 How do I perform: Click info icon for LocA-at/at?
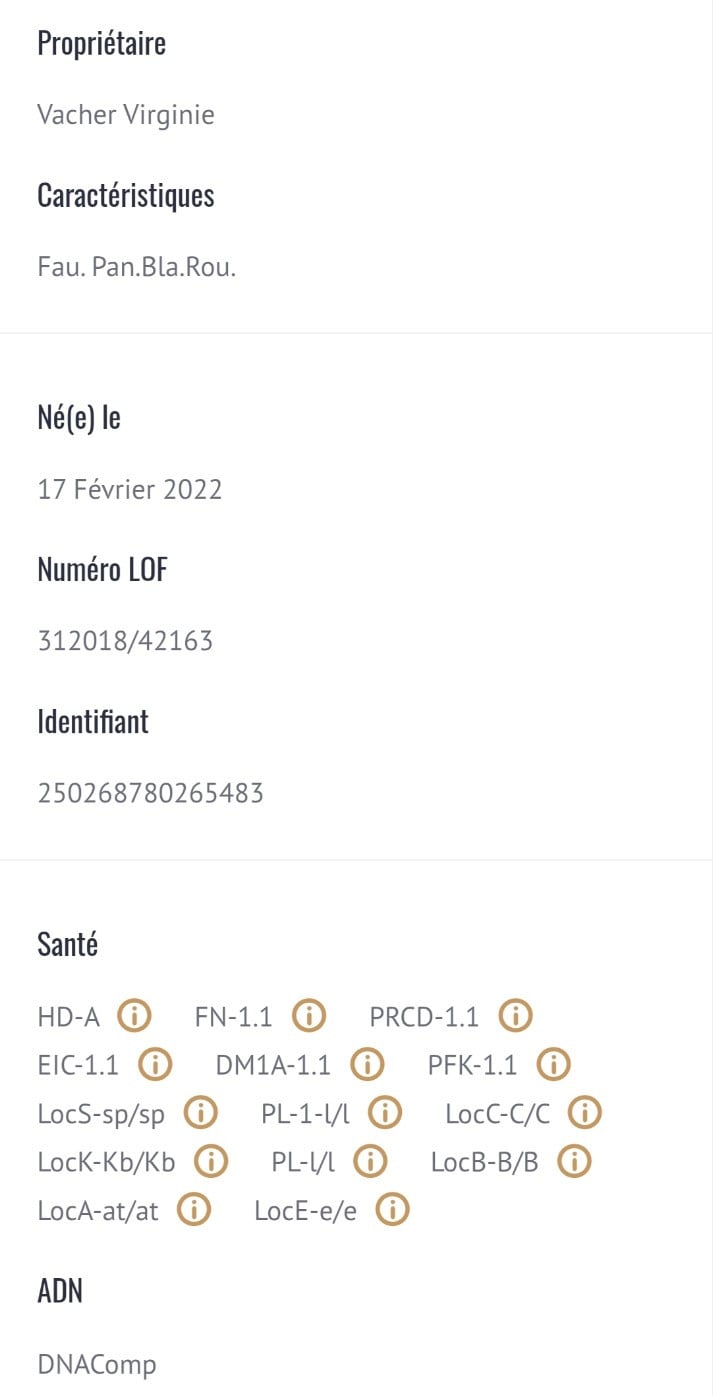pyautogui.click(x=194, y=1211)
